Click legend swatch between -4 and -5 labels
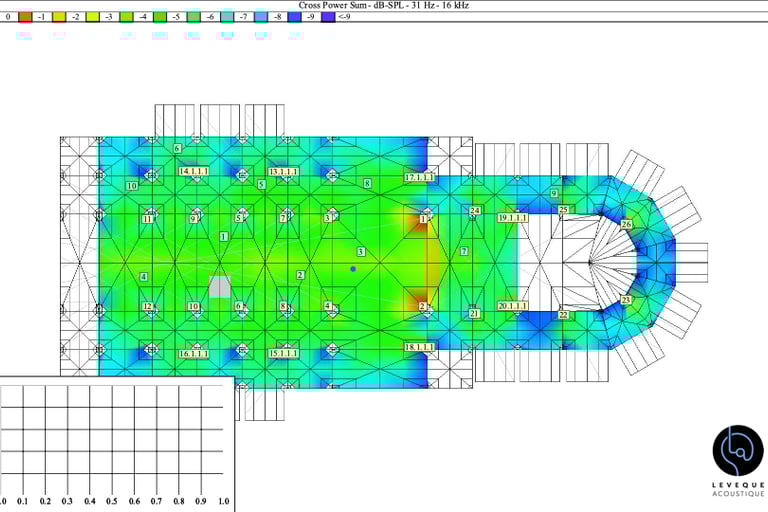 click(x=160, y=17)
